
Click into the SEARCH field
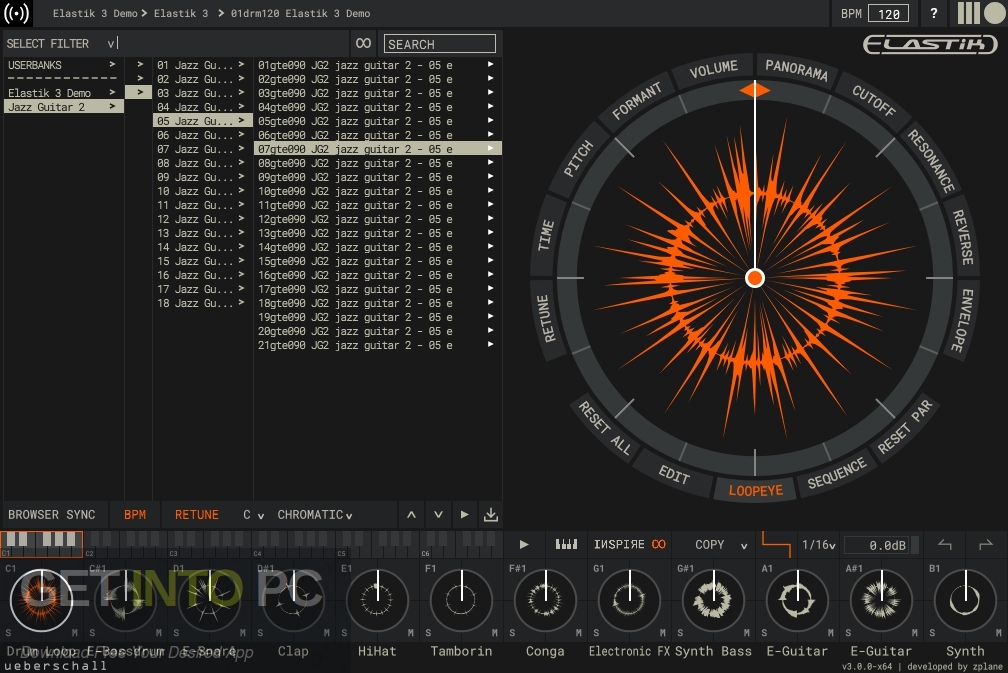(440, 44)
